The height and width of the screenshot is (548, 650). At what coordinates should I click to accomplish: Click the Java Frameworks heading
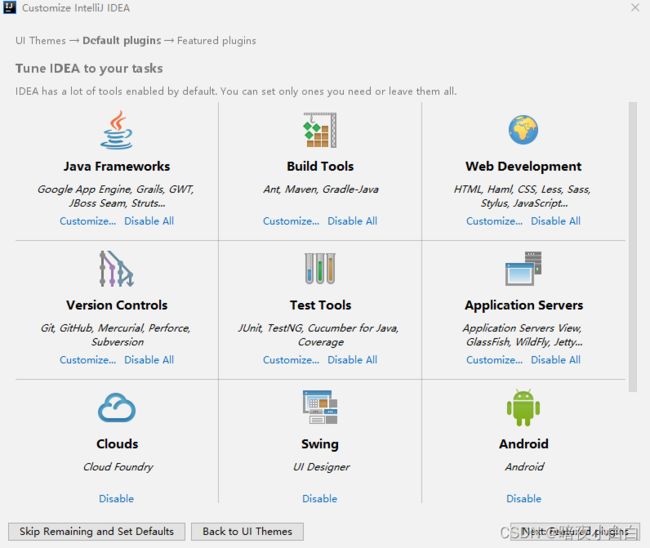116,166
